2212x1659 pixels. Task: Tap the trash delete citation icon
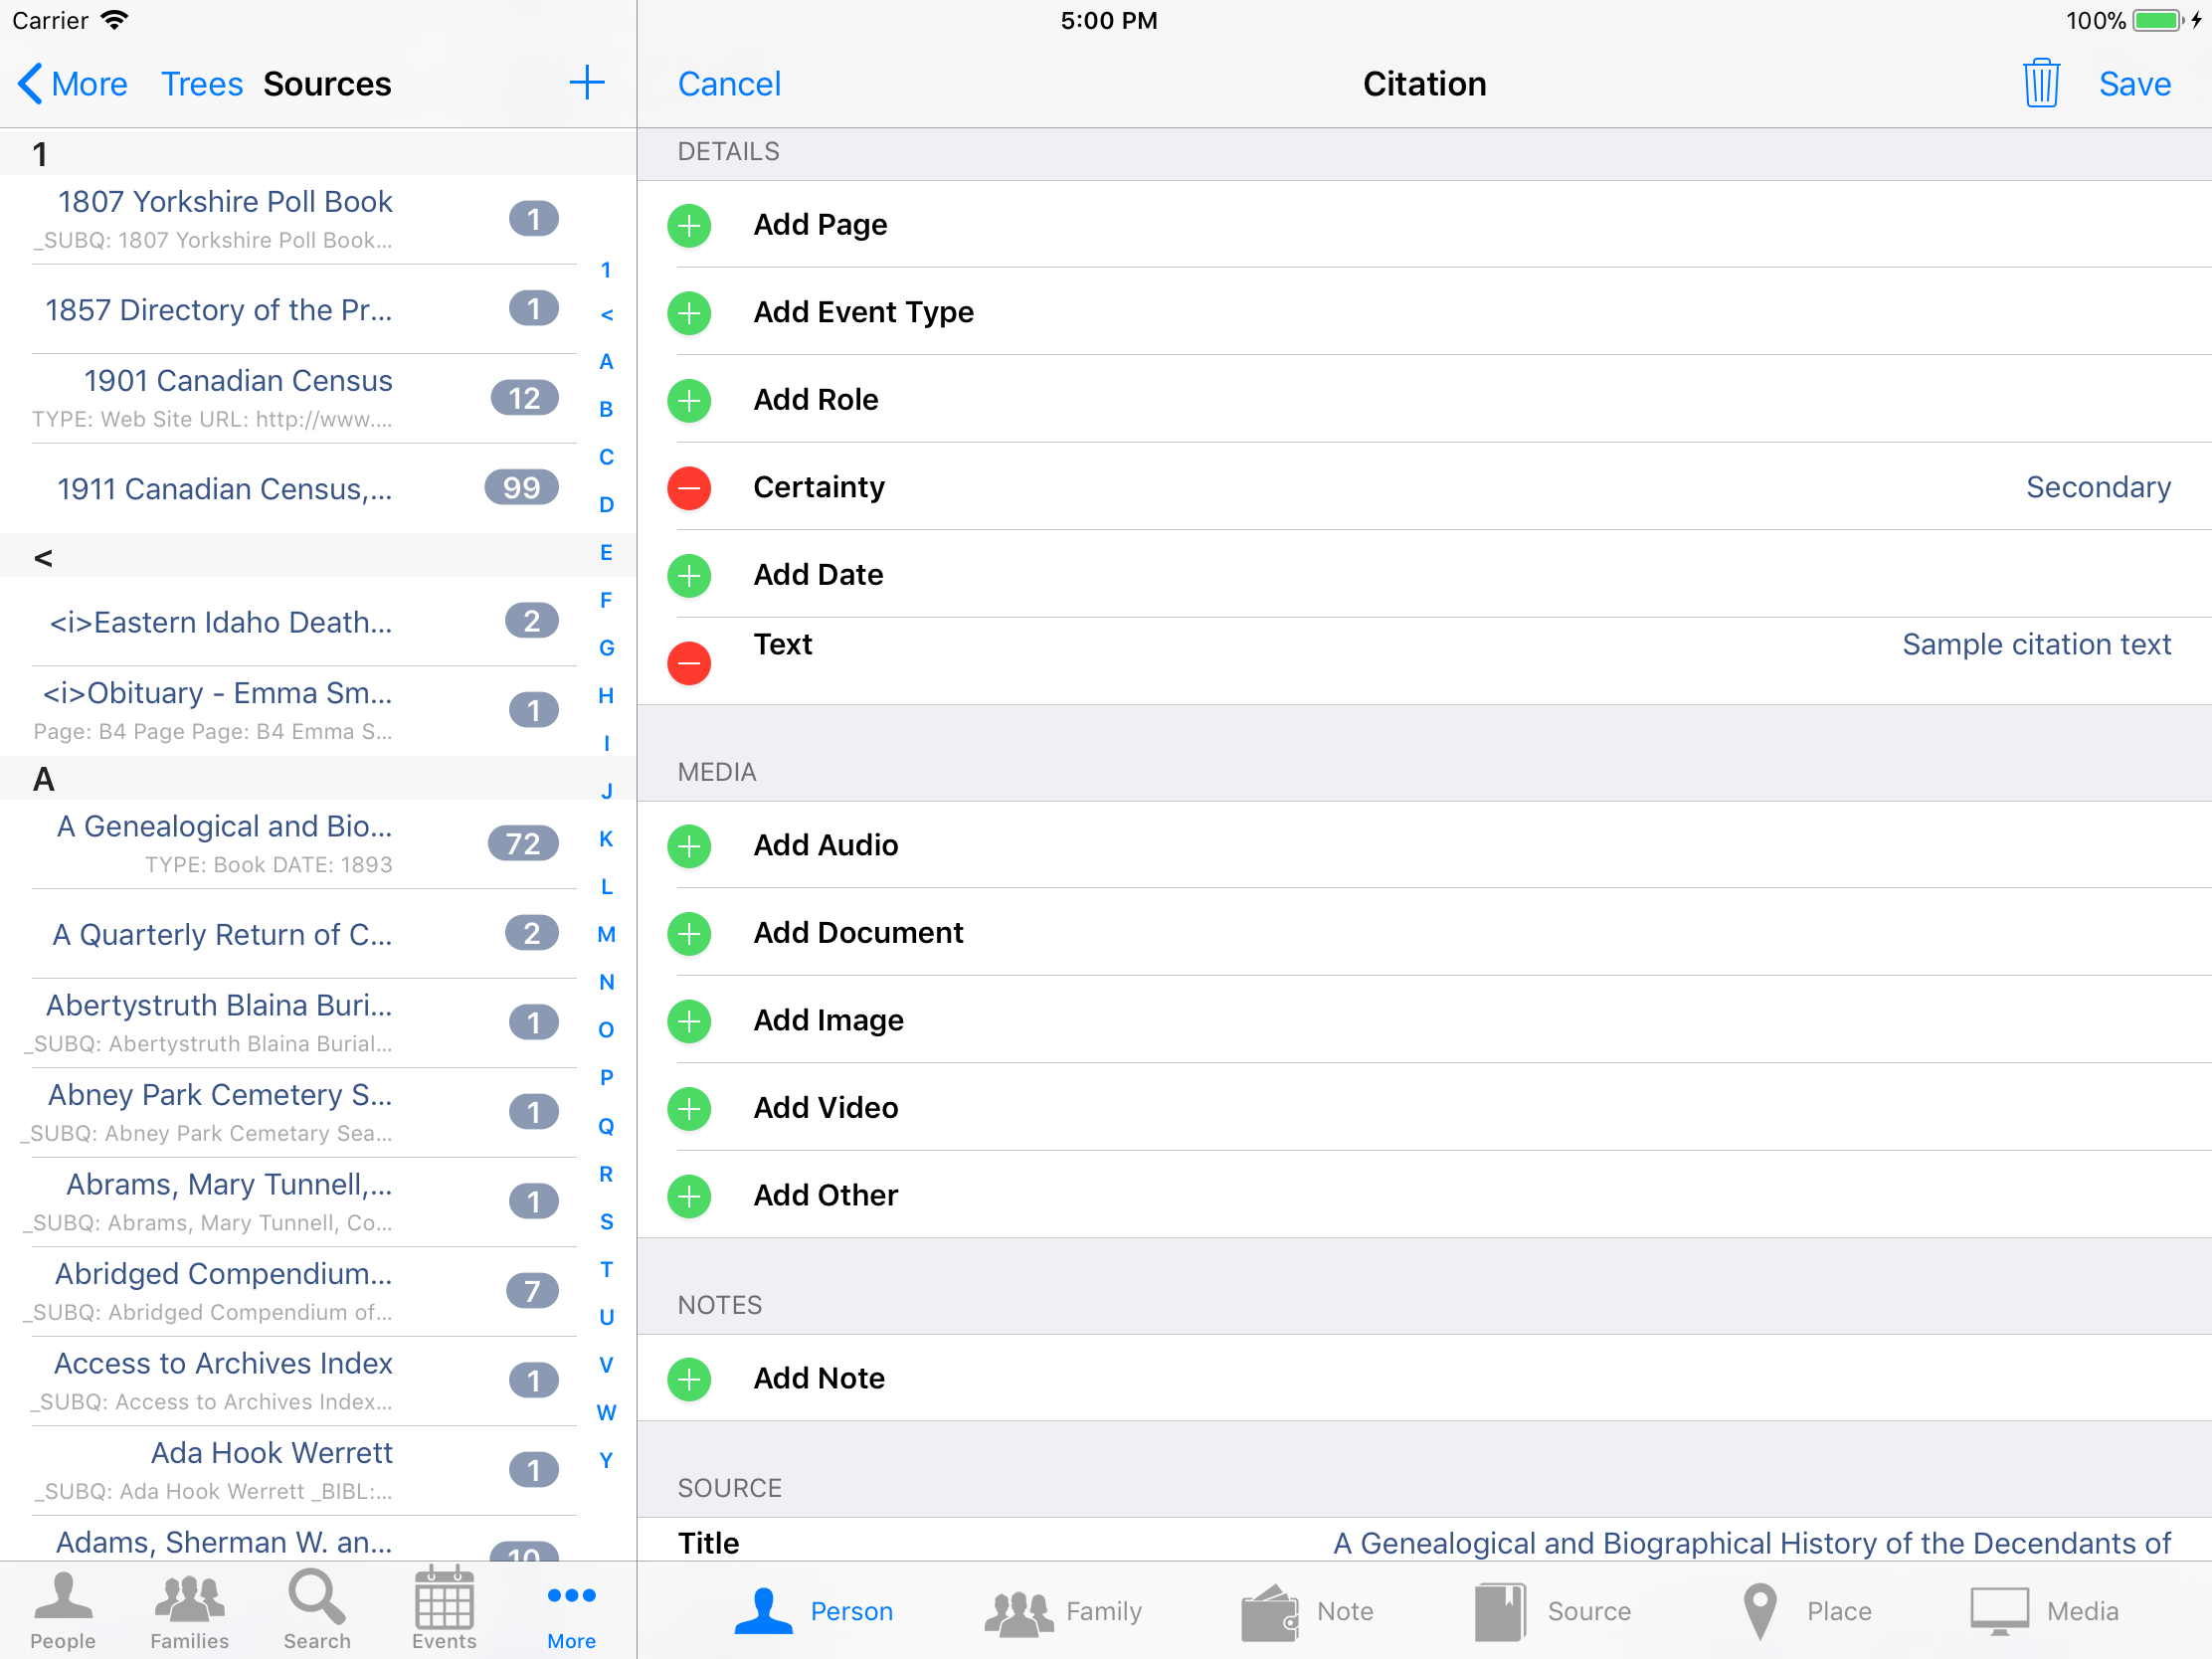coord(2040,83)
